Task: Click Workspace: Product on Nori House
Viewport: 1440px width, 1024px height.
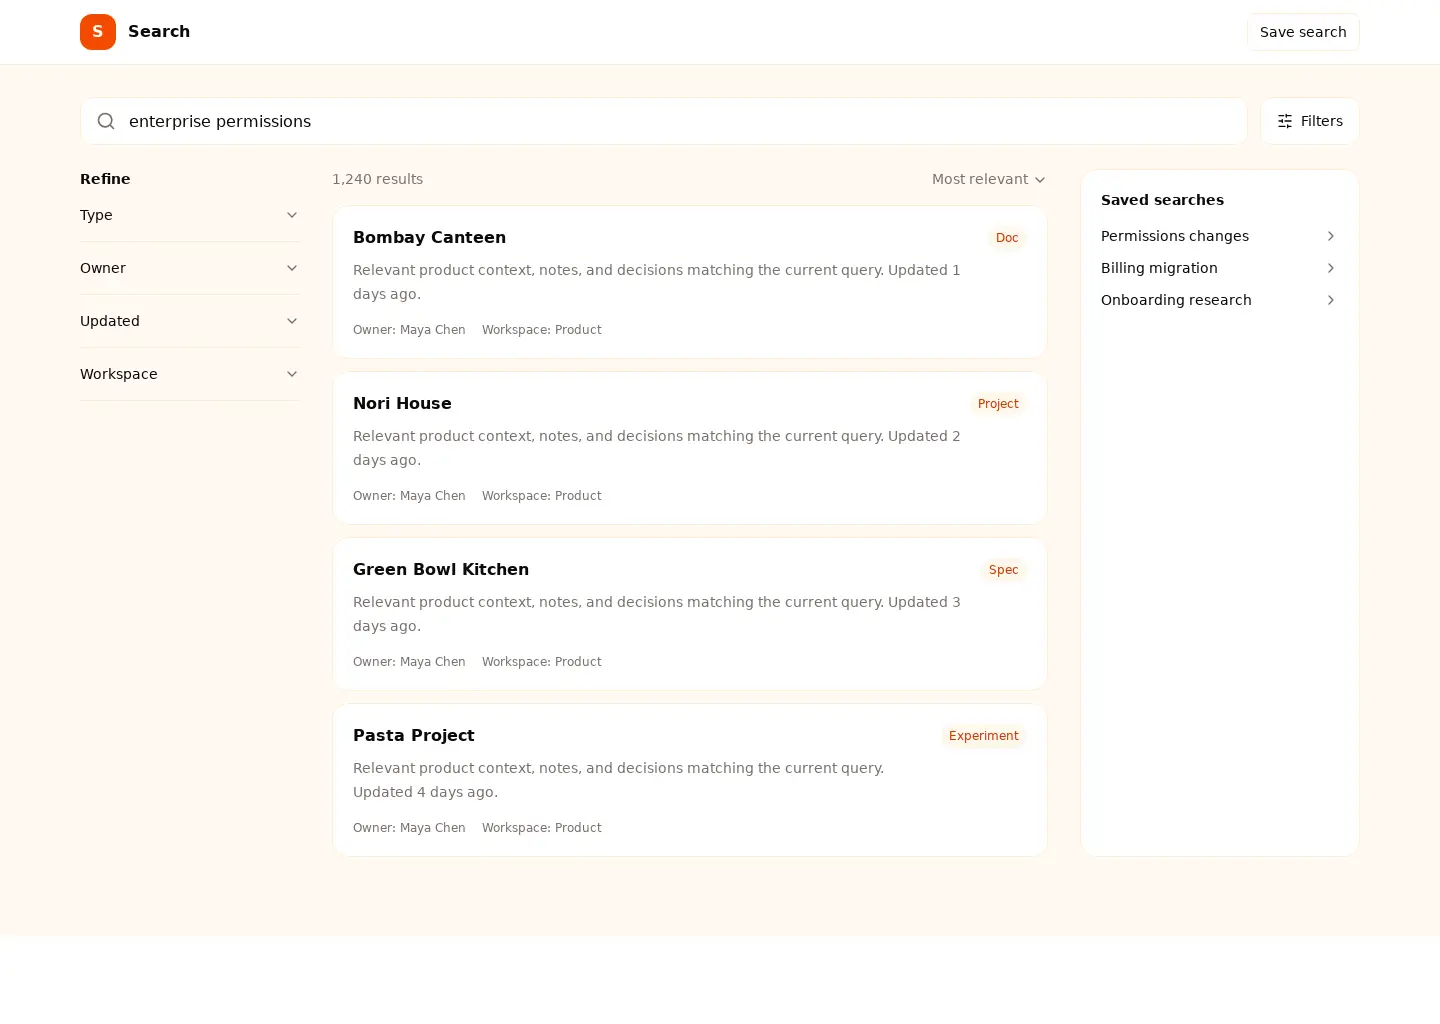Action: 542,496
